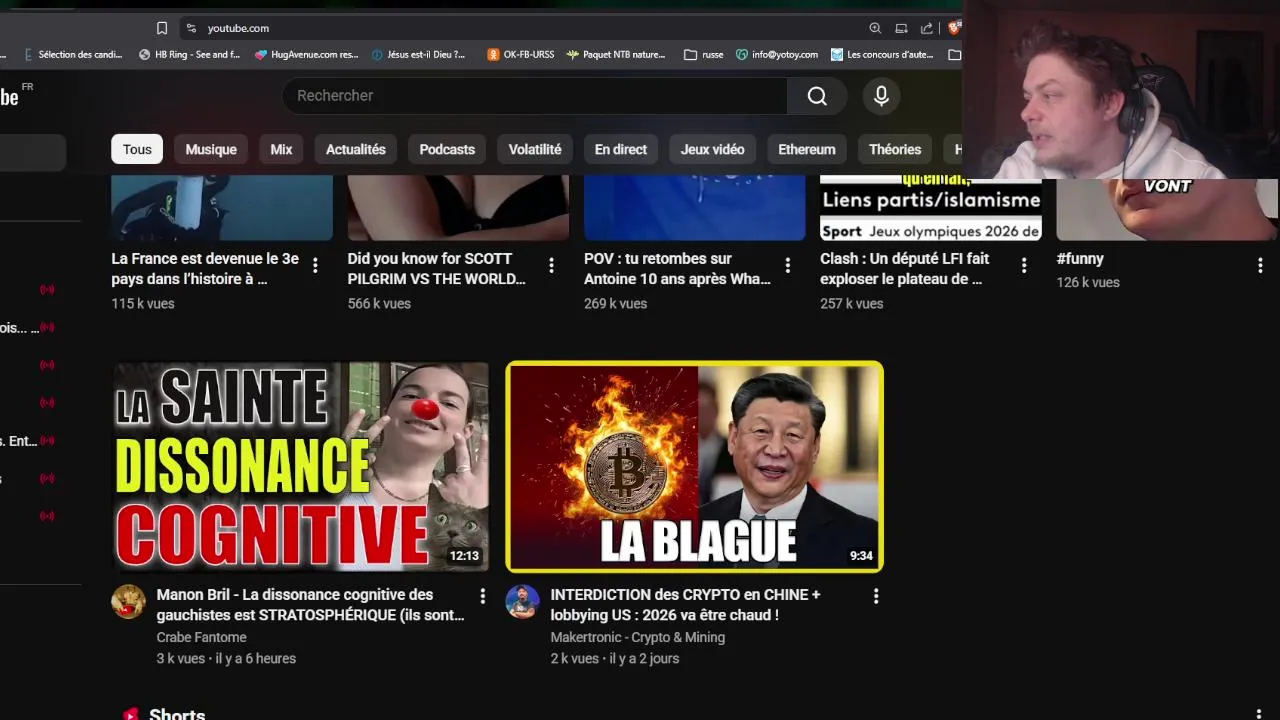Screen dimensions: 1280x720
Task: Open more options for the #funny video
Action: pyautogui.click(x=1260, y=265)
